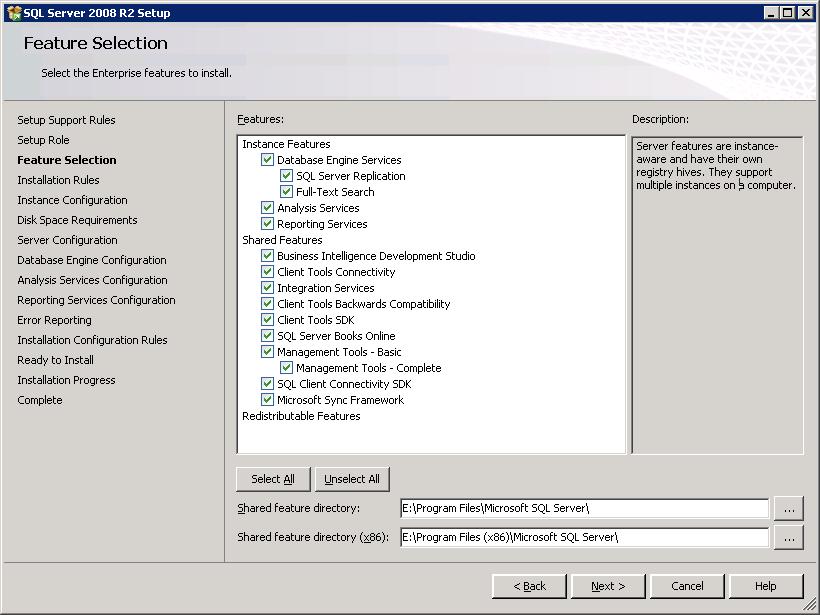Uncheck Business Intelligence Development Studio
Image resolution: width=820 pixels, height=615 pixels.
pyautogui.click(x=267, y=256)
